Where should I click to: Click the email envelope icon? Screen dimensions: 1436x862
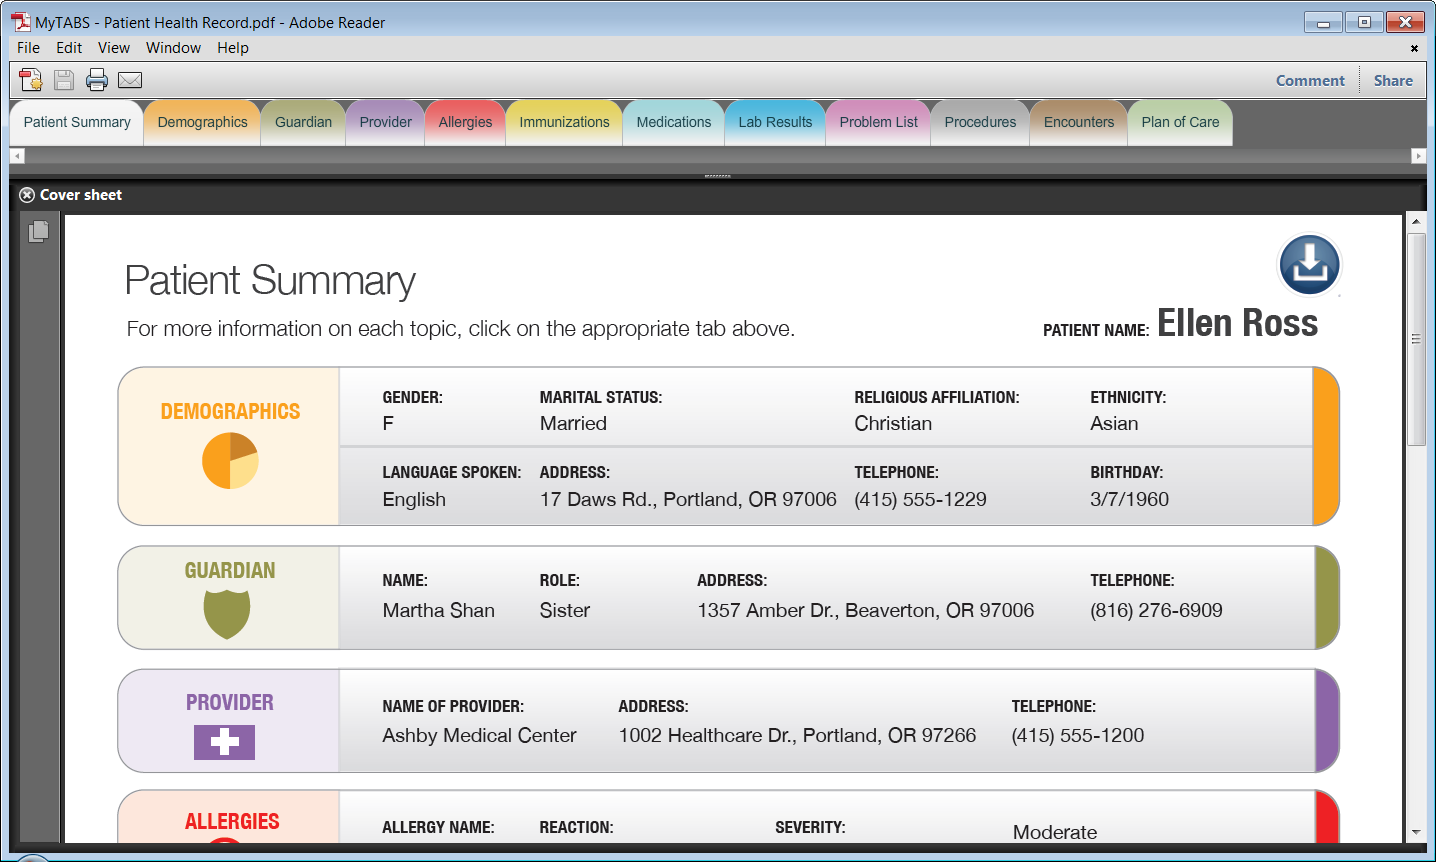130,80
